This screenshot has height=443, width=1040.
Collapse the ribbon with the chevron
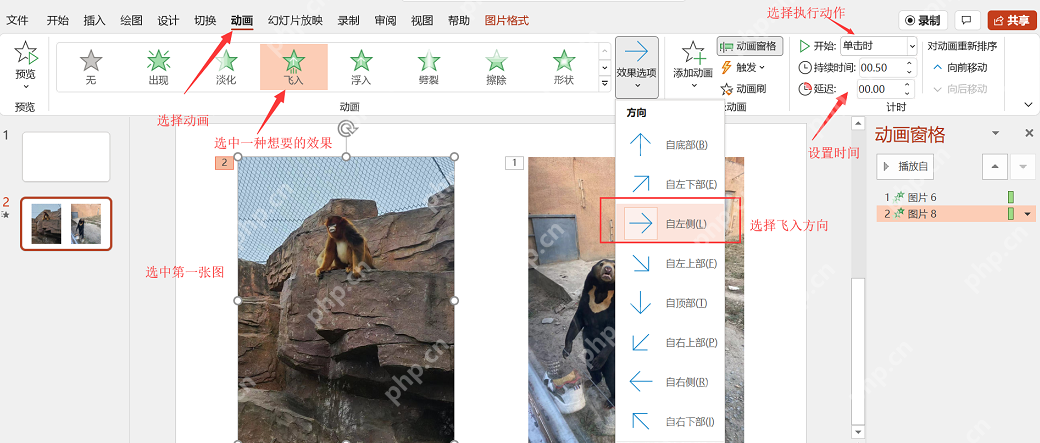tap(1029, 105)
